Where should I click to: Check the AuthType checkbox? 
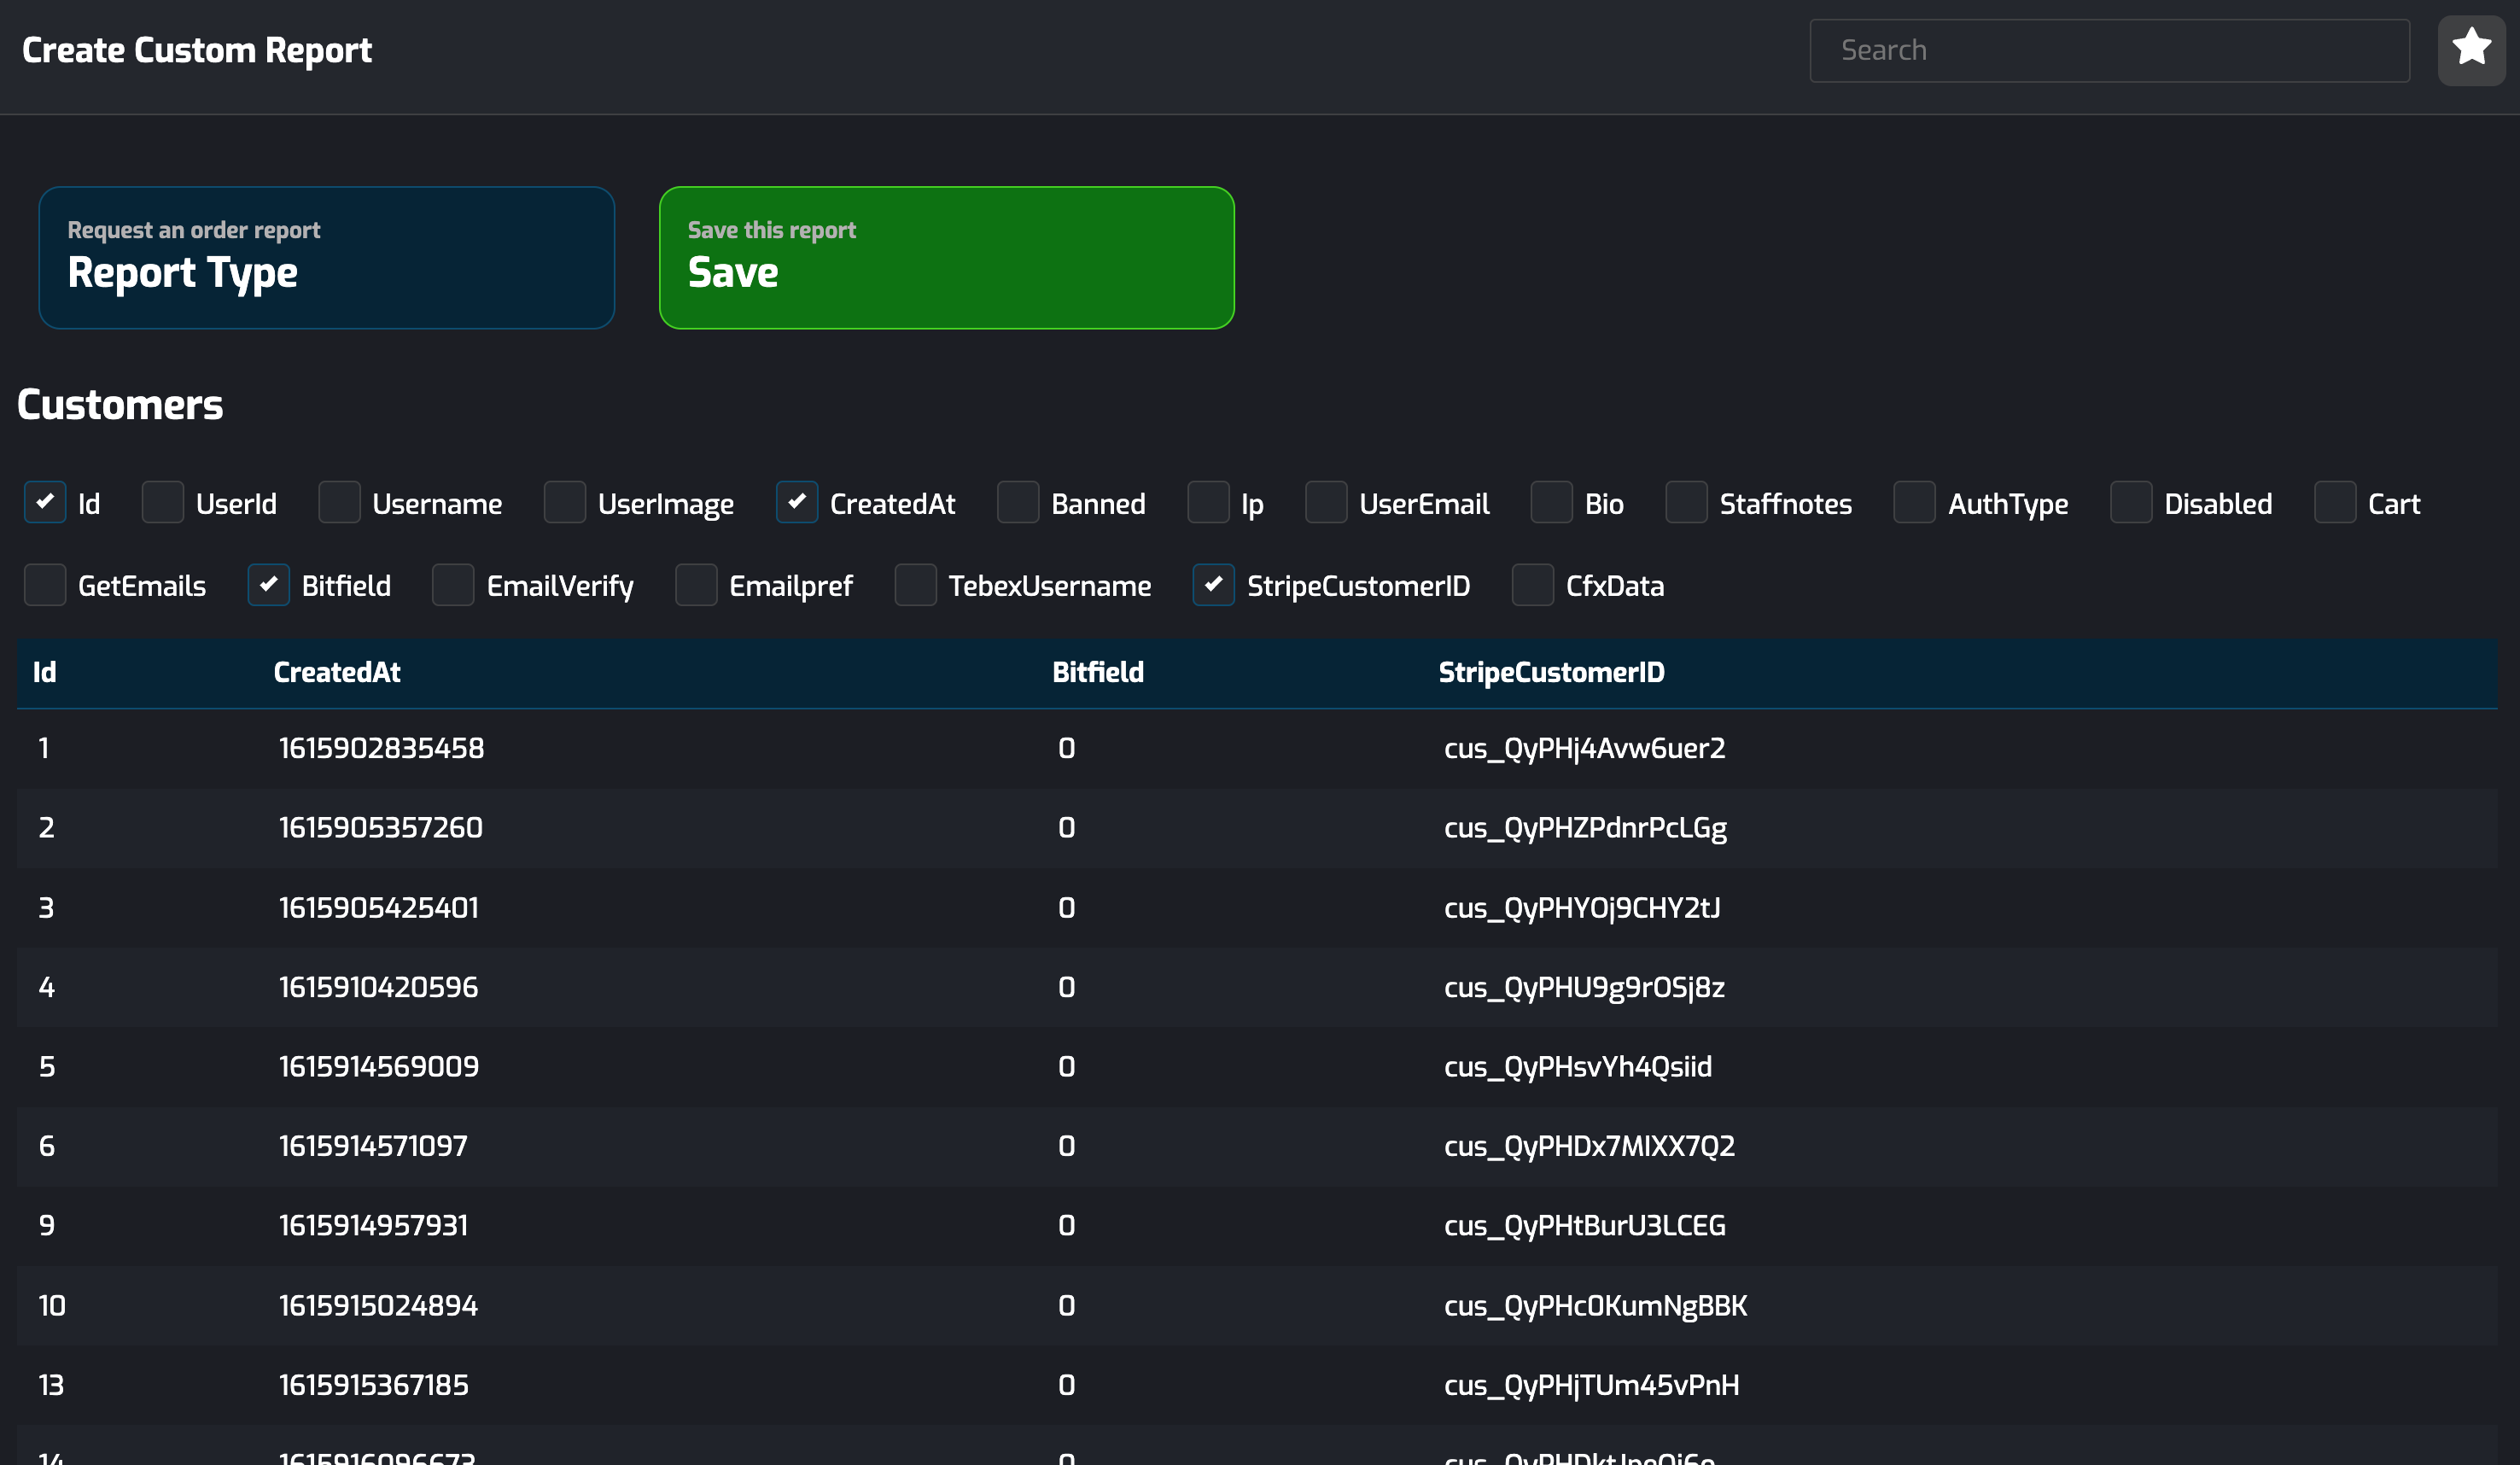(1914, 502)
